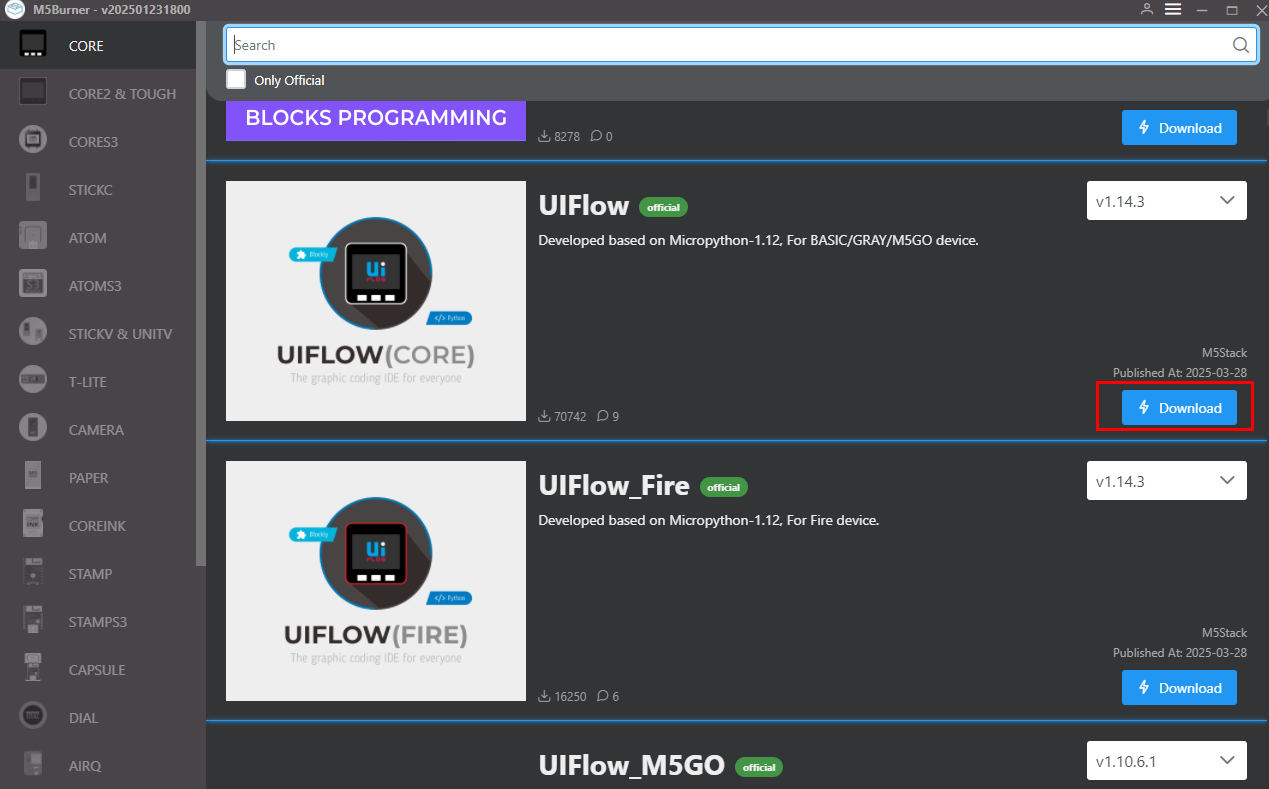
Task: Click the M5Burner logo in title bar
Action: (15, 9)
